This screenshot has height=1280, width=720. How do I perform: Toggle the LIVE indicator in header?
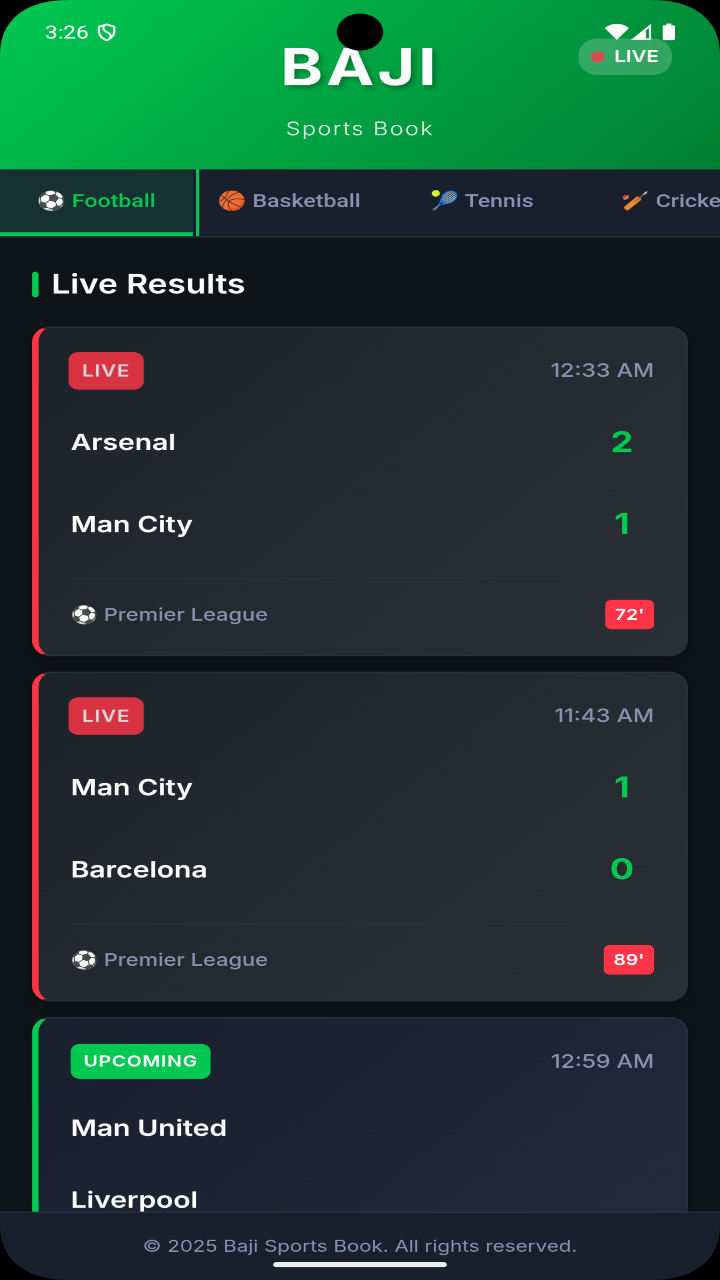click(x=625, y=57)
